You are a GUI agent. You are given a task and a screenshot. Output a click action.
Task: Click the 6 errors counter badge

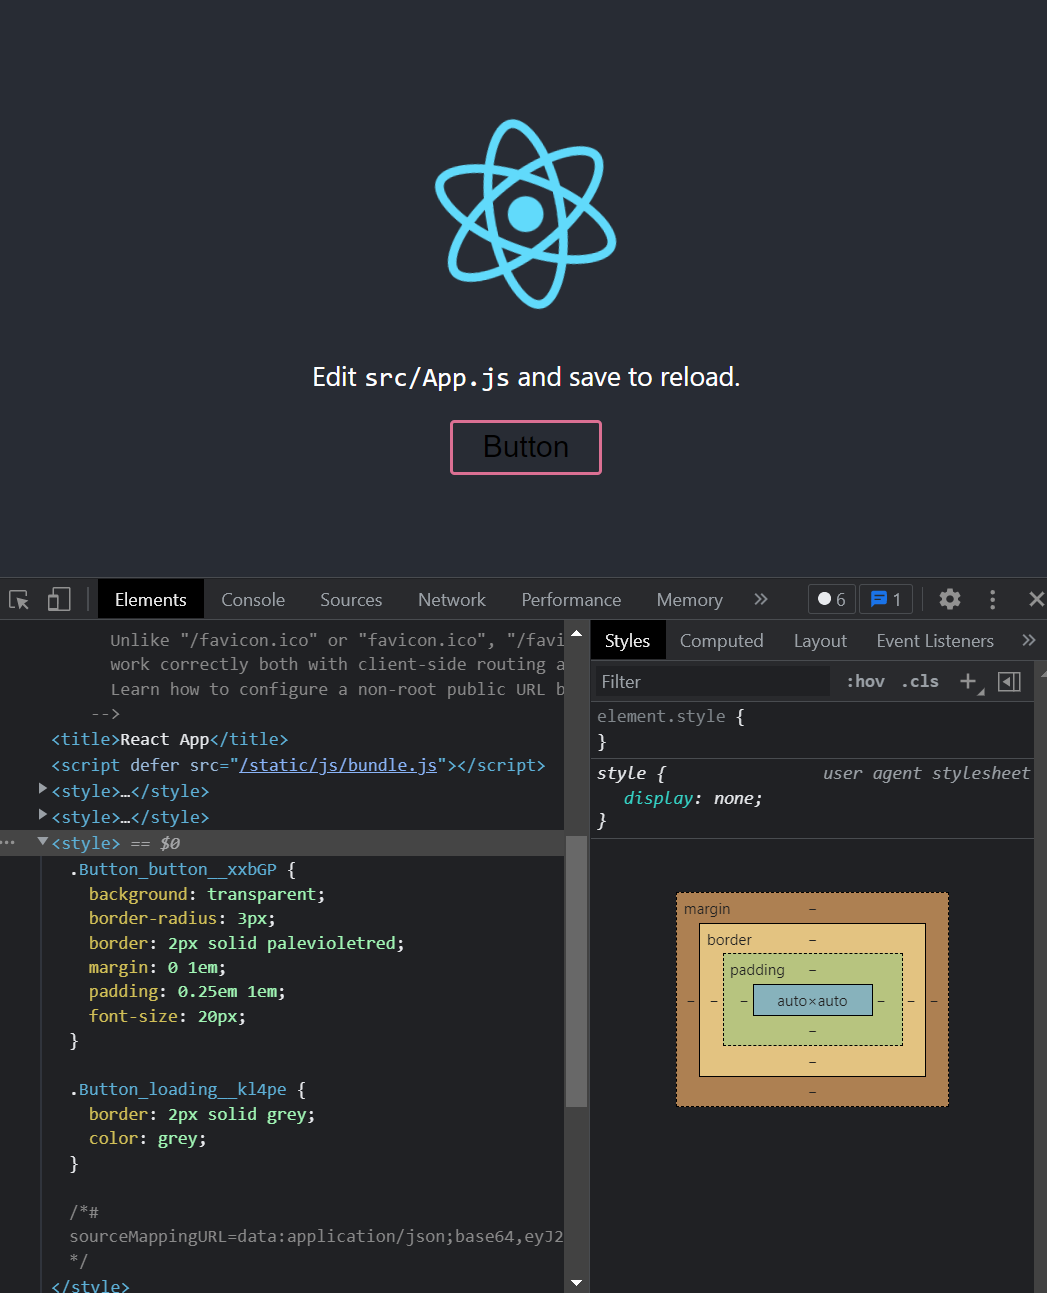click(832, 599)
